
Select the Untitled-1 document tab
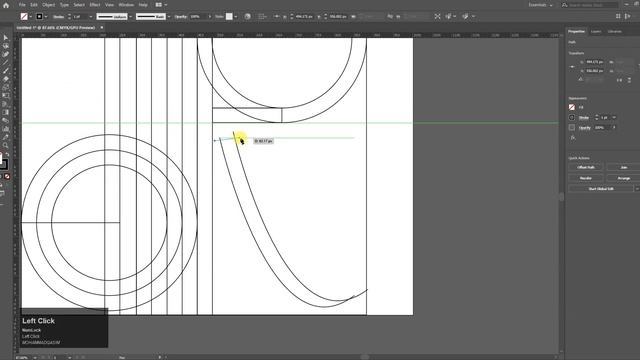(56, 28)
